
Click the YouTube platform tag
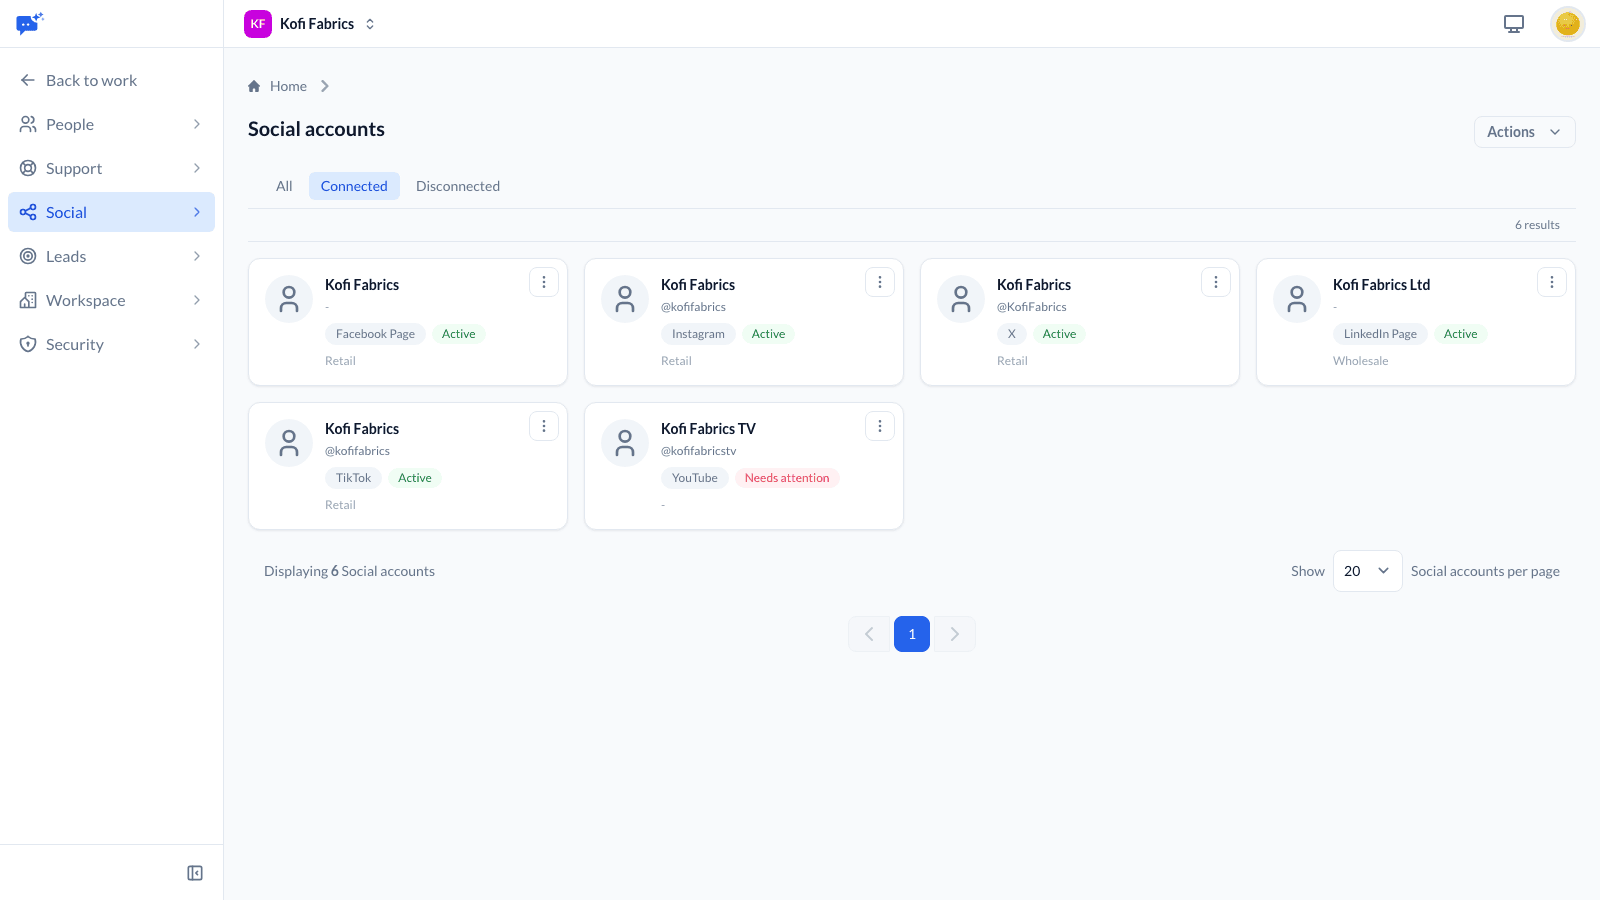coord(695,478)
